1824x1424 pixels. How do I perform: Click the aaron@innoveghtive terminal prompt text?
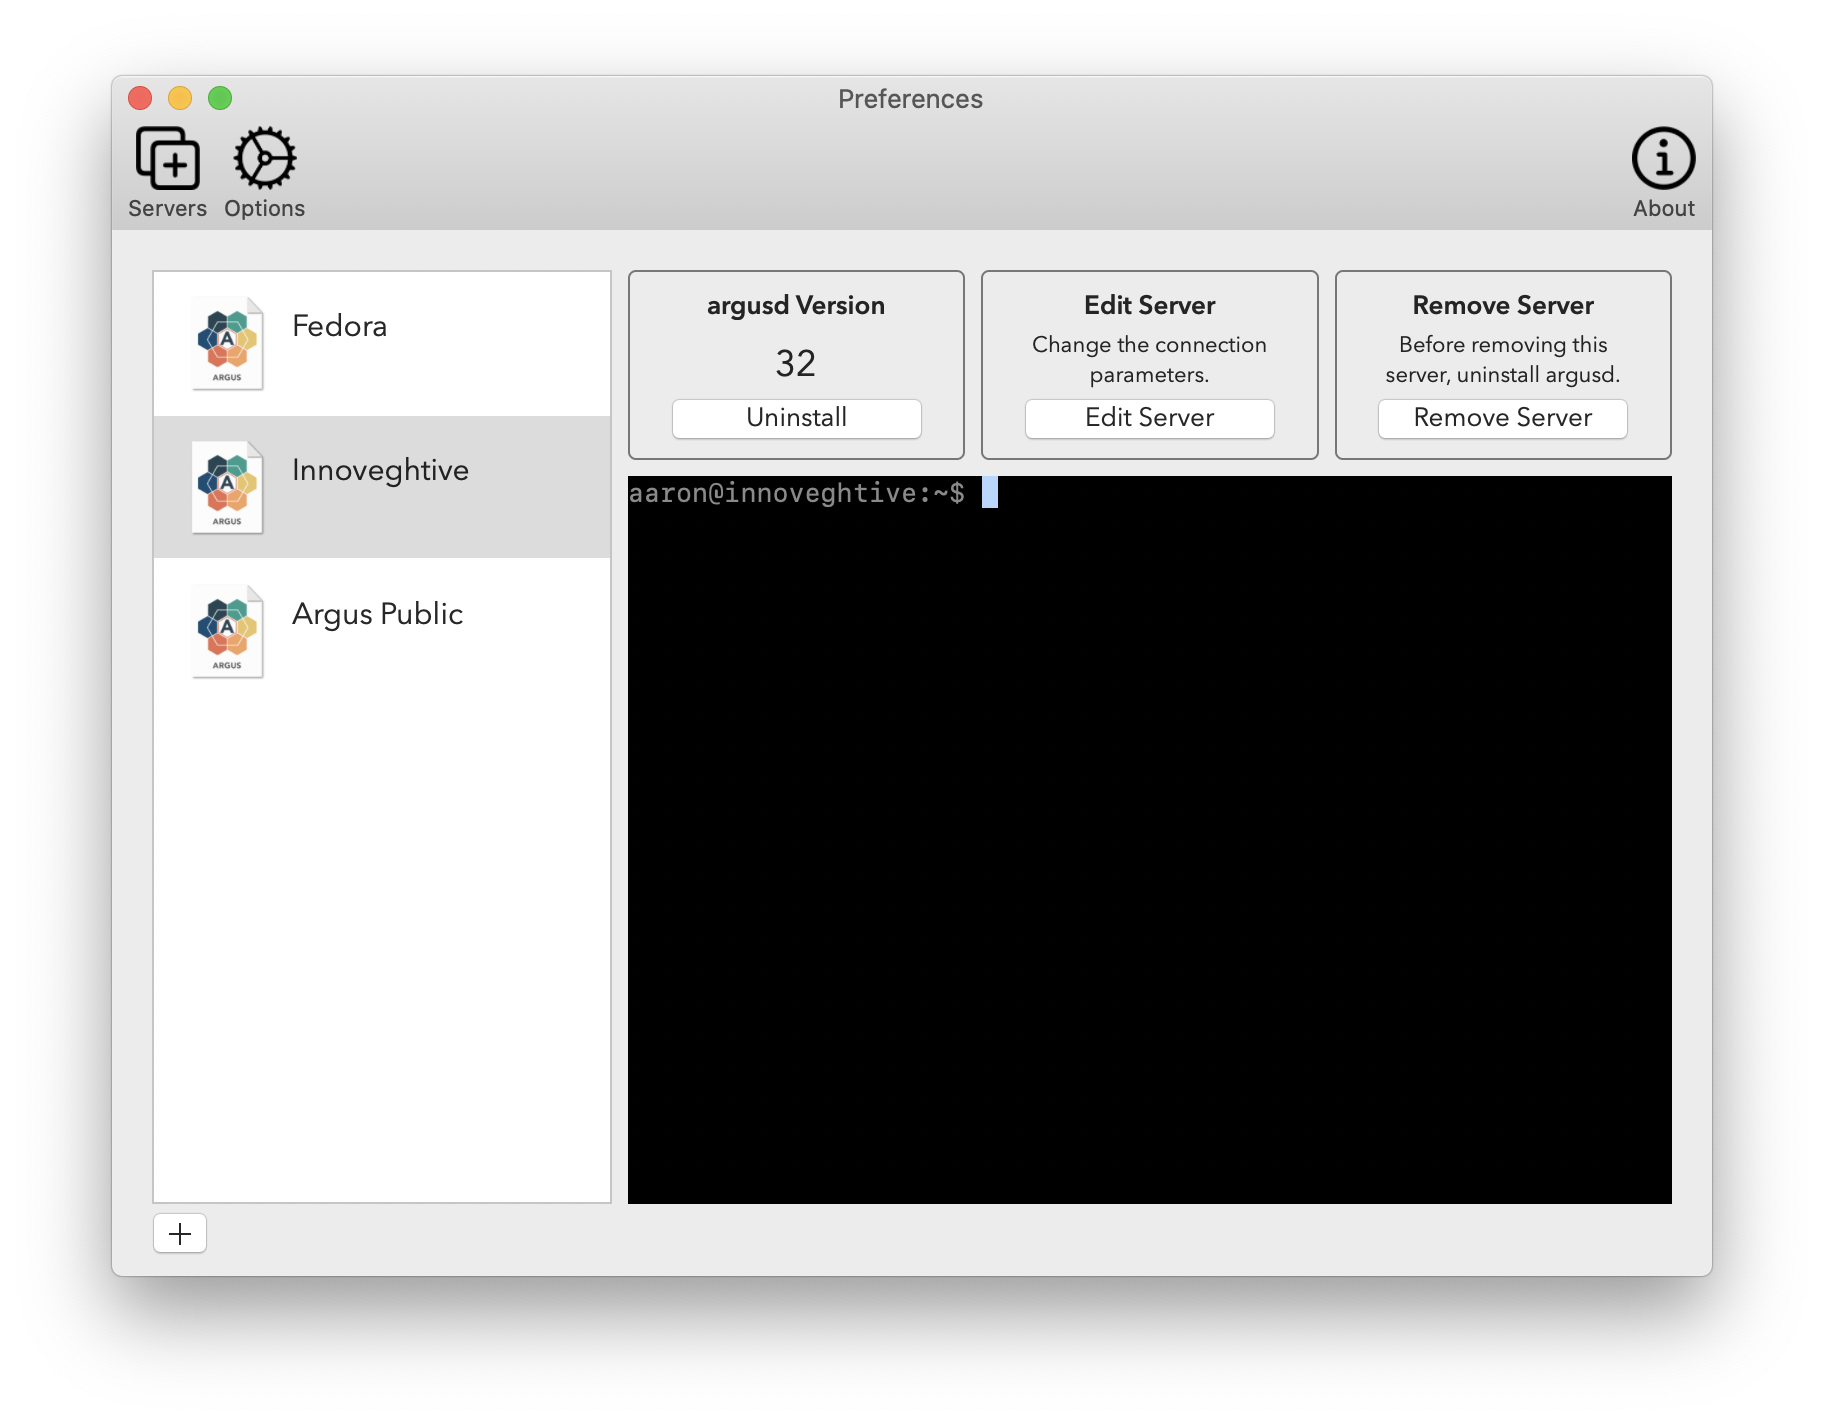[796, 493]
